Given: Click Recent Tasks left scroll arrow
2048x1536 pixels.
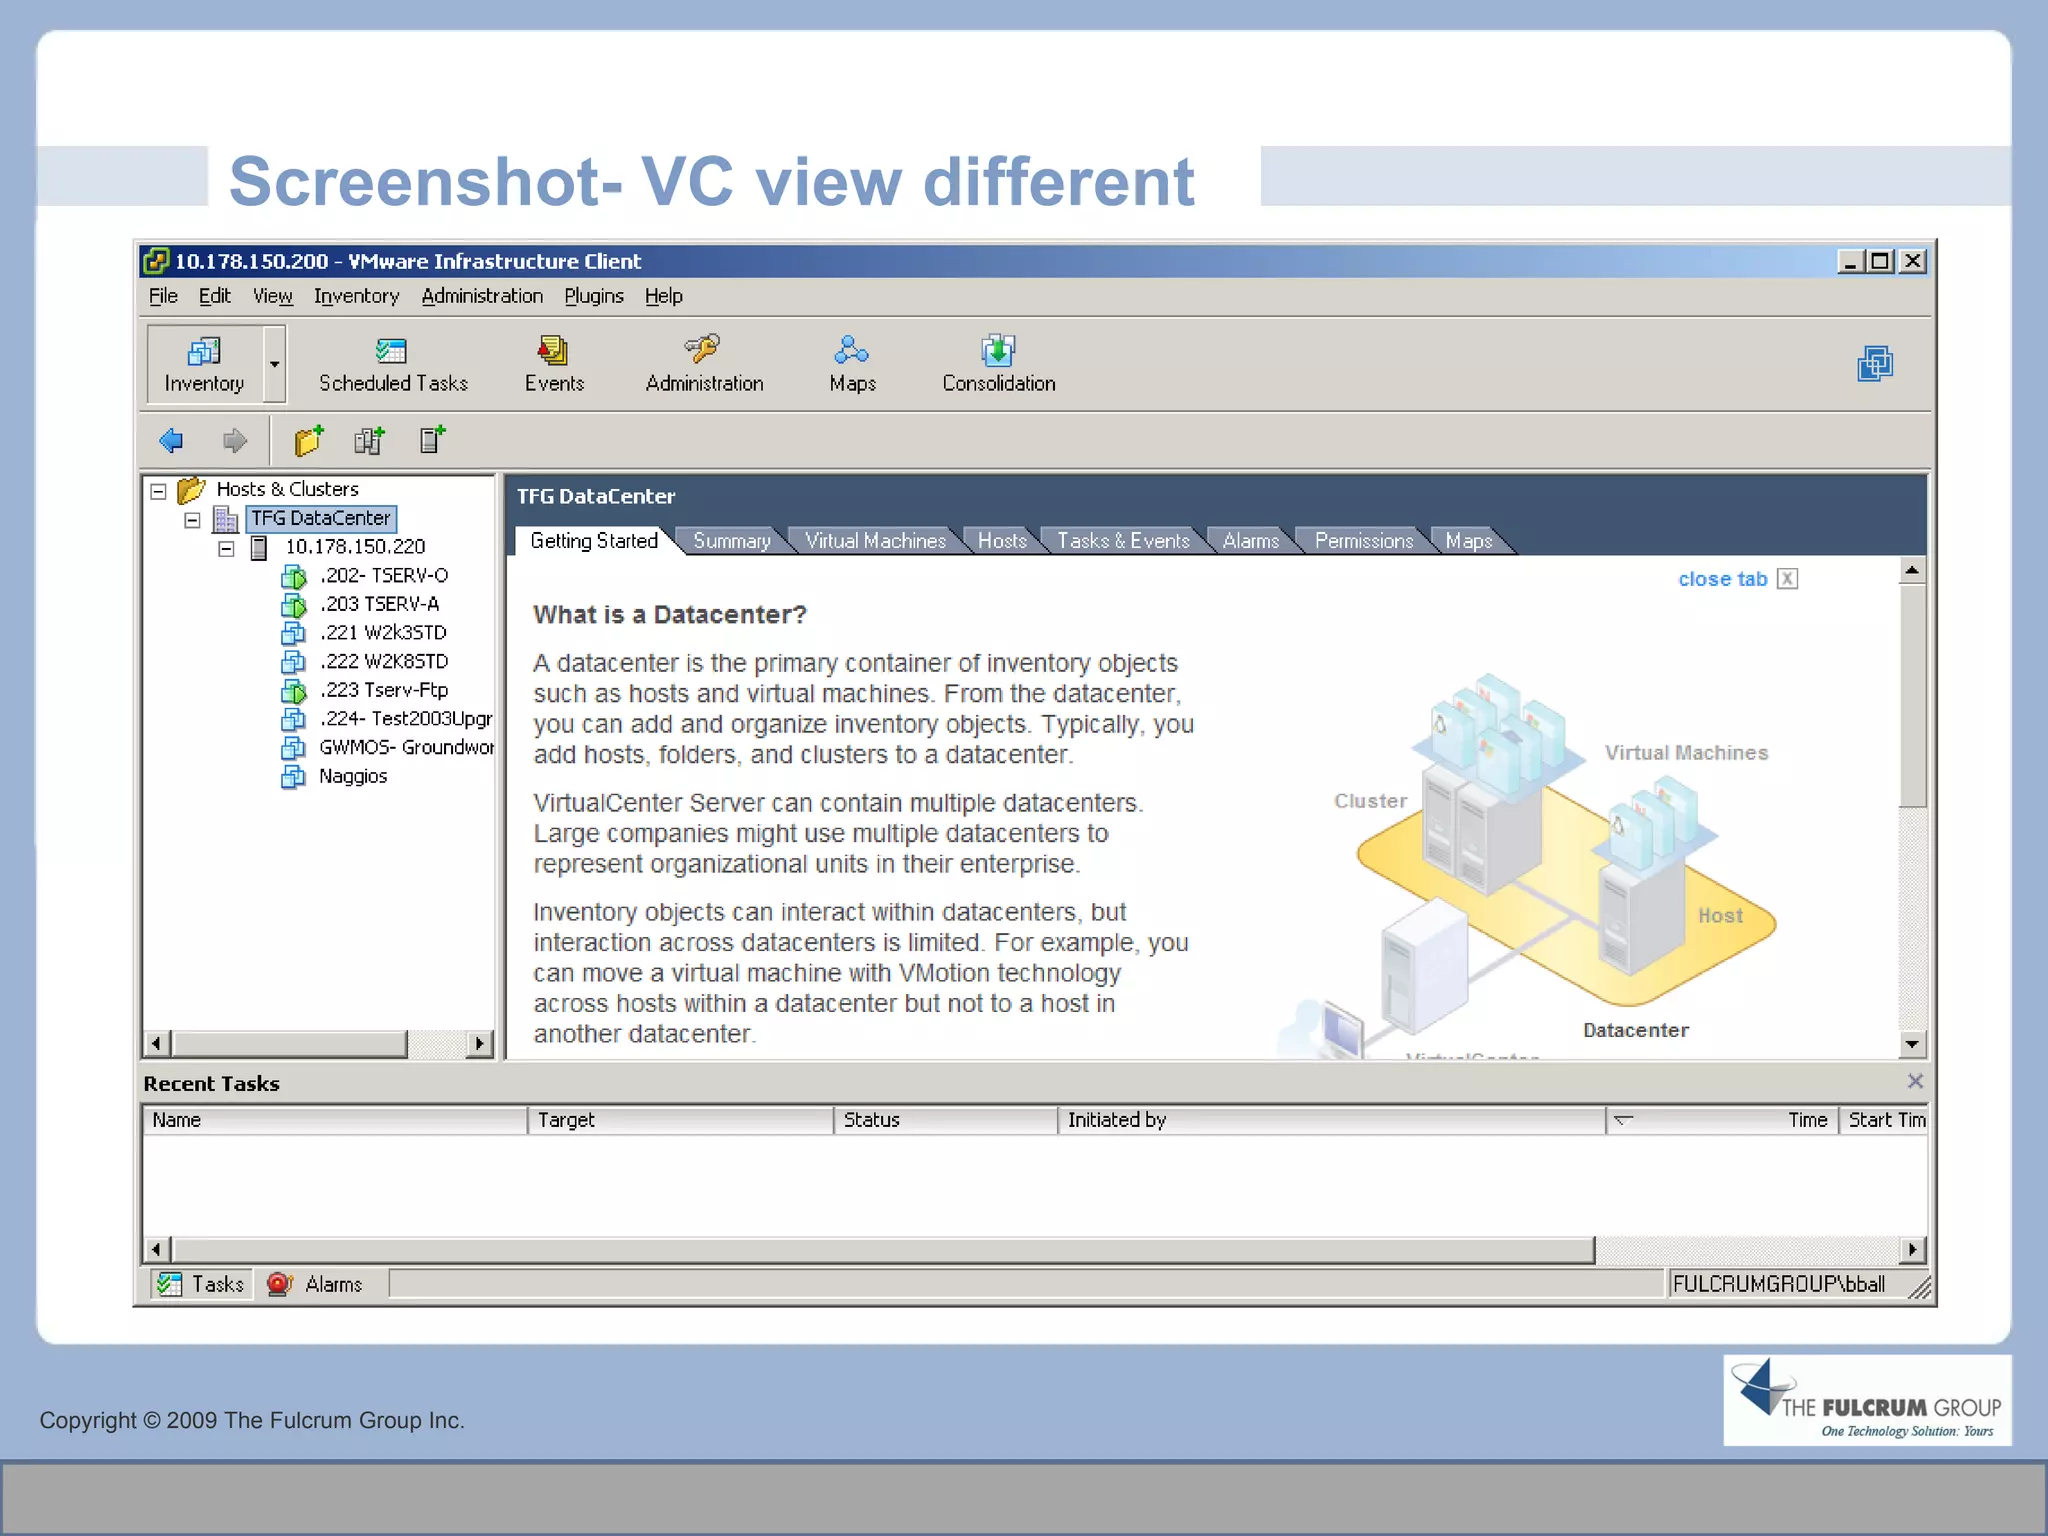Looking at the screenshot, I should click(x=157, y=1249).
